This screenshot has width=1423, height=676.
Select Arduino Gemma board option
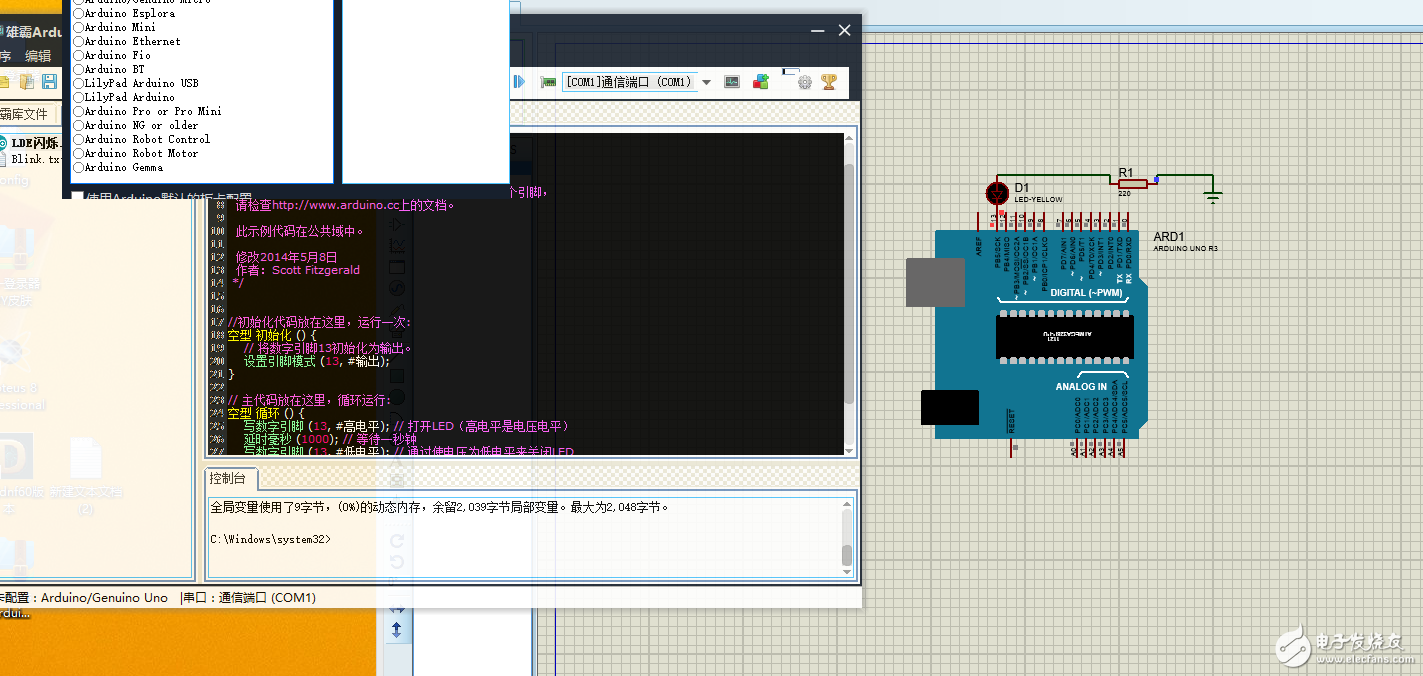(x=118, y=168)
